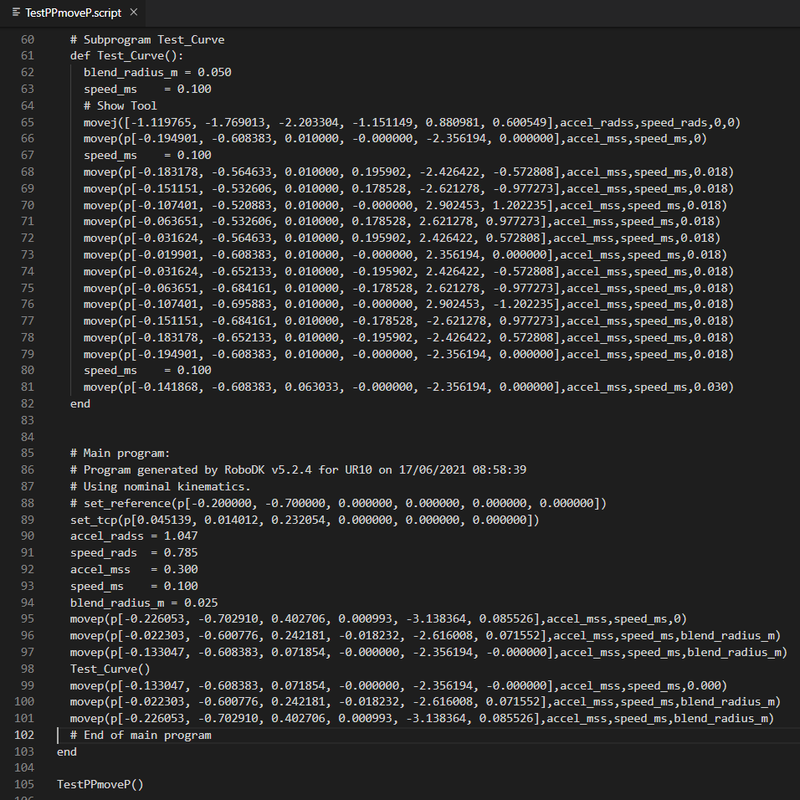This screenshot has height=800, width=800.
Task: Click line number 105 in the gutter
Action: (x=24, y=784)
